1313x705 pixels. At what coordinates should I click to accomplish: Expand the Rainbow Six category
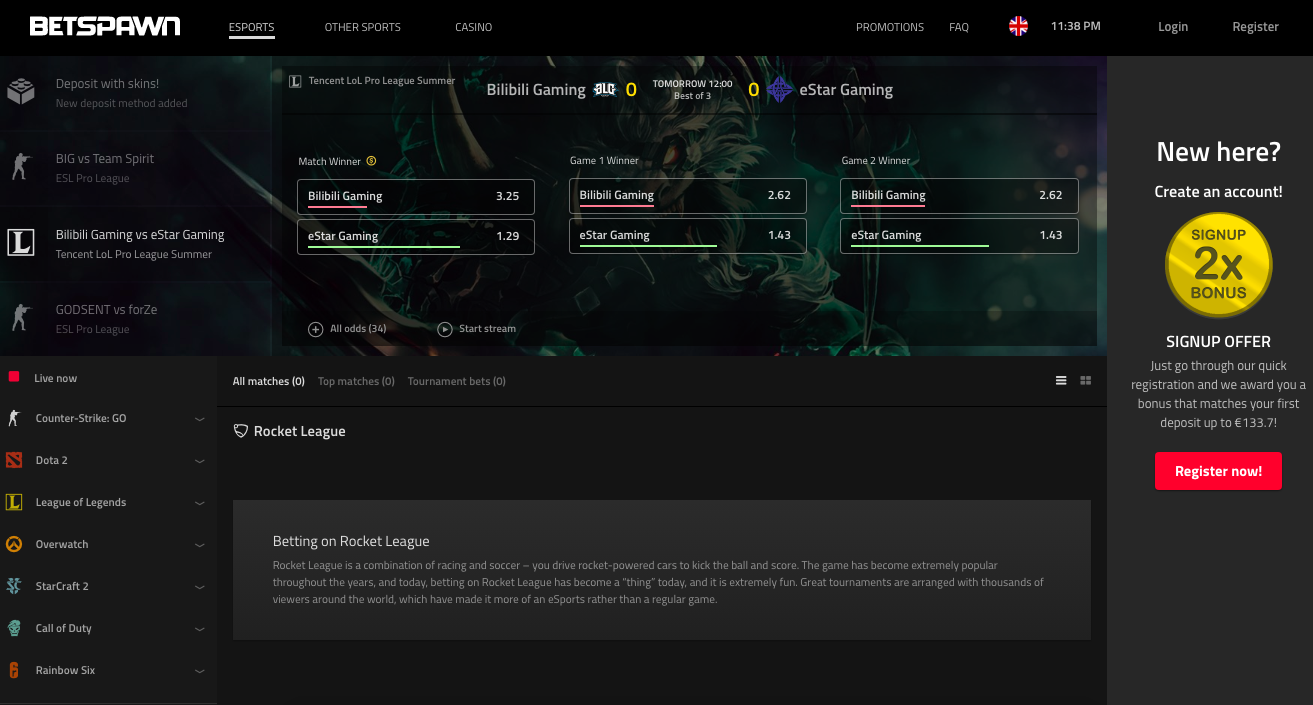(200, 671)
